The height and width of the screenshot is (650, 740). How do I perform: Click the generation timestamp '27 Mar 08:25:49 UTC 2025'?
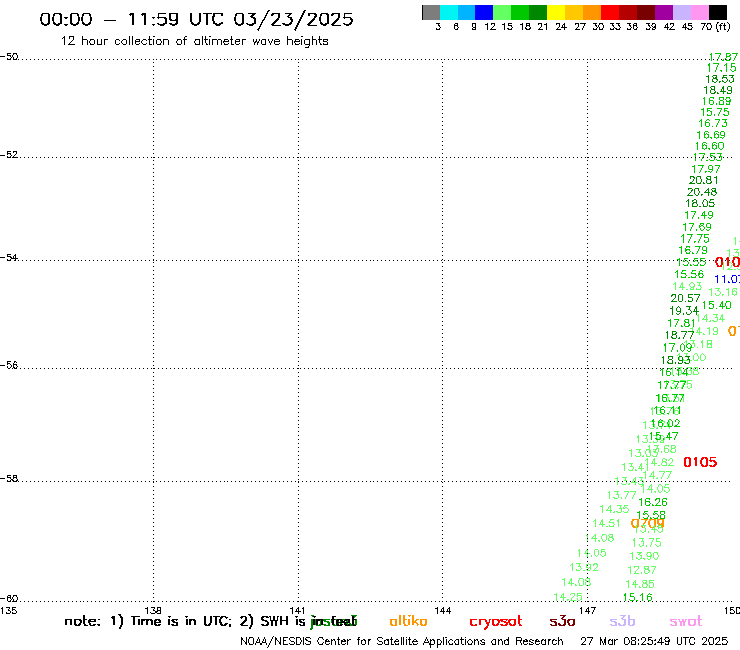point(654,642)
